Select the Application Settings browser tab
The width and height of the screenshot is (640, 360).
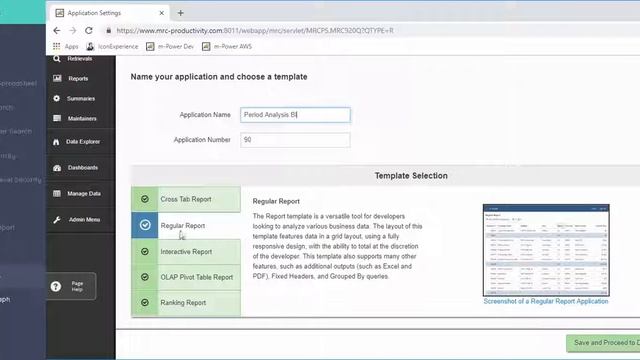click(109, 13)
